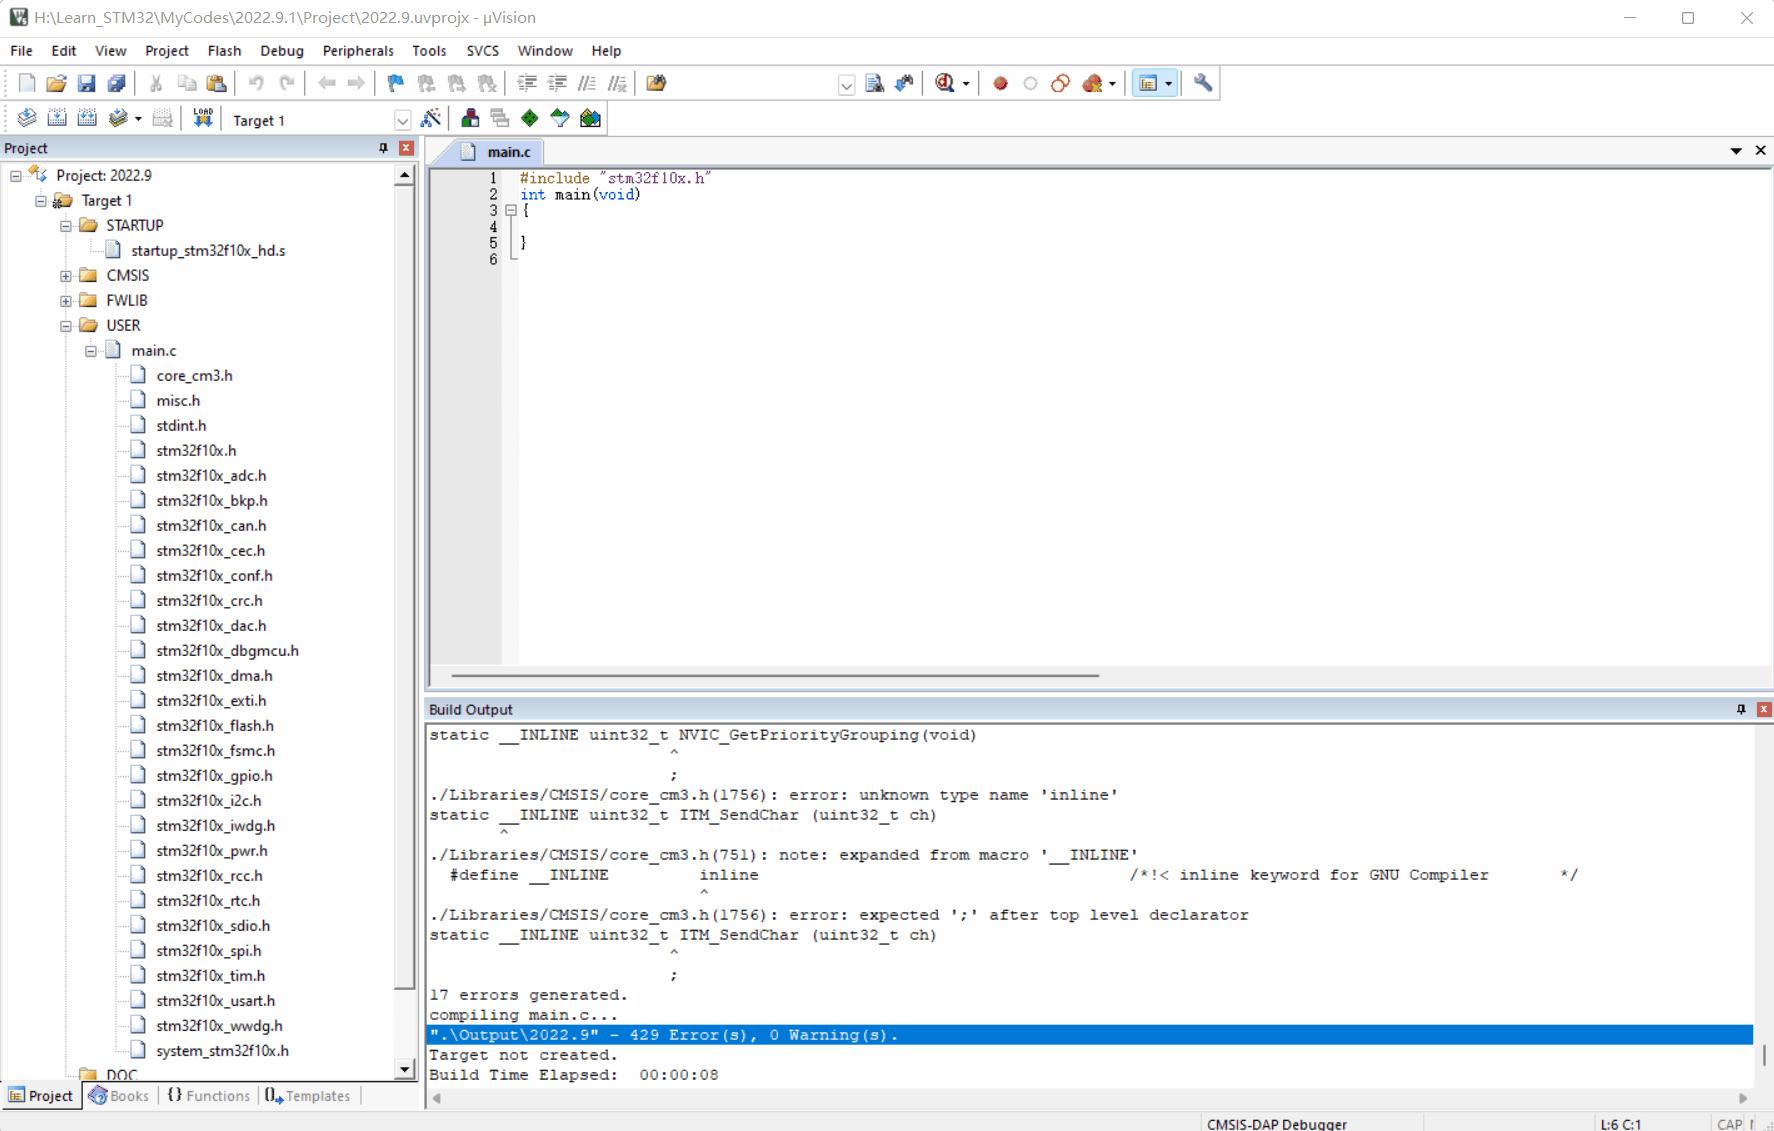Image resolution: width=1774 pixels, height=1131 pixels.
Task: Select stm32f10x_gpio.h in the project tree
Action: click(213, 775)
